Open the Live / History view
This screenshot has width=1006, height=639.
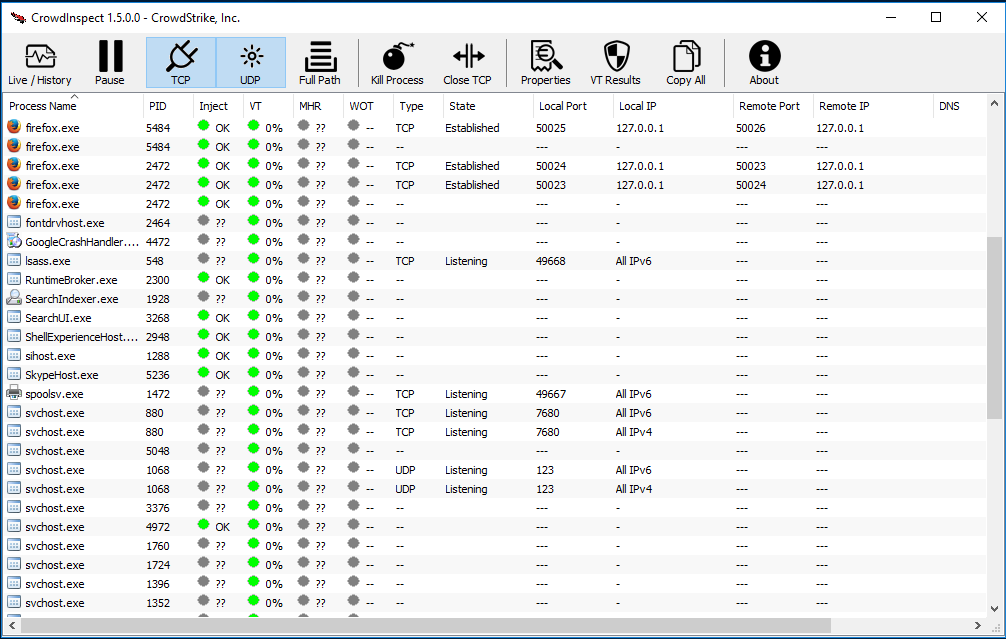click(39, 63)
